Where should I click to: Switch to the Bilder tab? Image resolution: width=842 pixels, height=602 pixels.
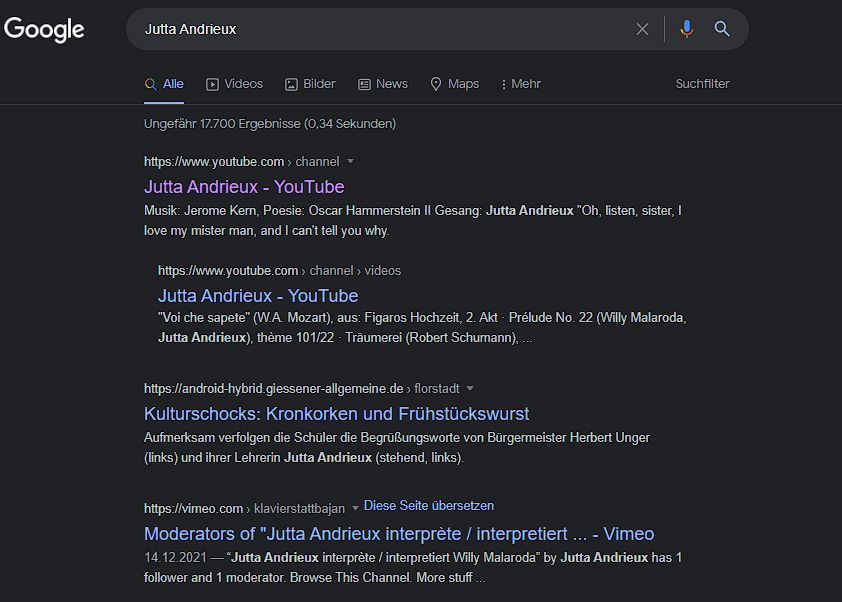point(310,84)
